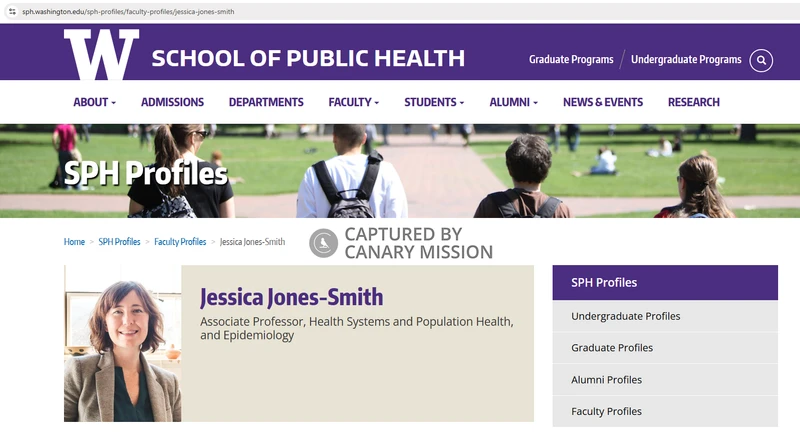
Task: Open the search magnifier icon in header
Action: (x=761, y=60)
